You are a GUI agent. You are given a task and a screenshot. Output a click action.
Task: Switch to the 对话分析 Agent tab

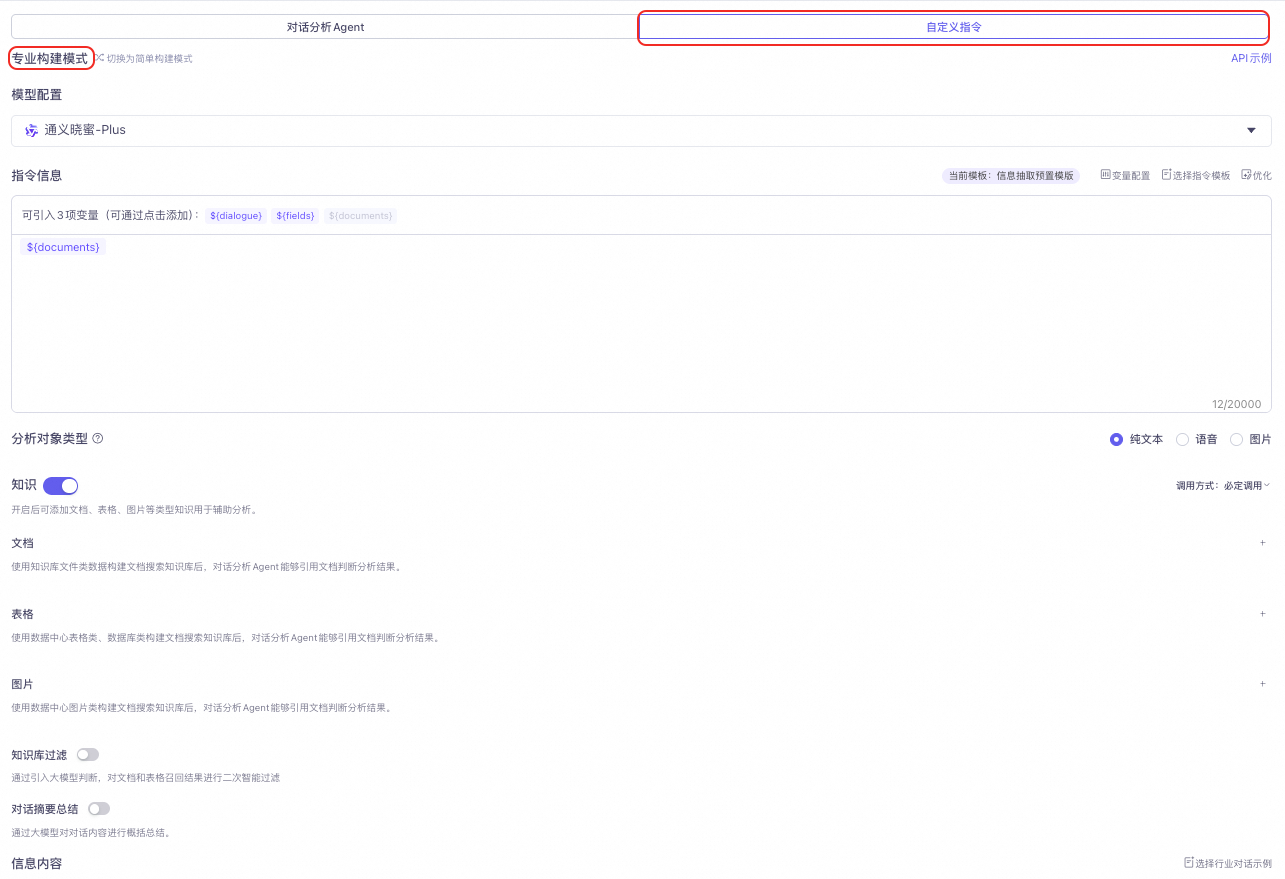pos(325,27)
